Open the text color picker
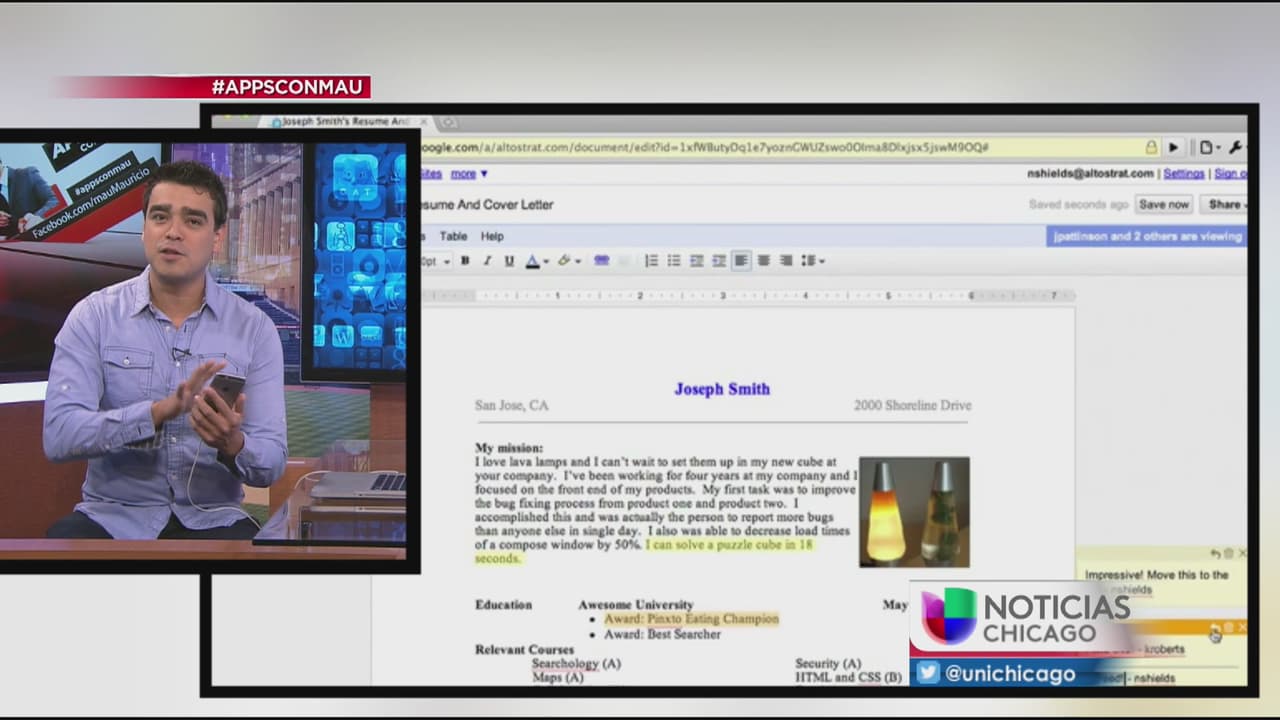 pos(534,261)
